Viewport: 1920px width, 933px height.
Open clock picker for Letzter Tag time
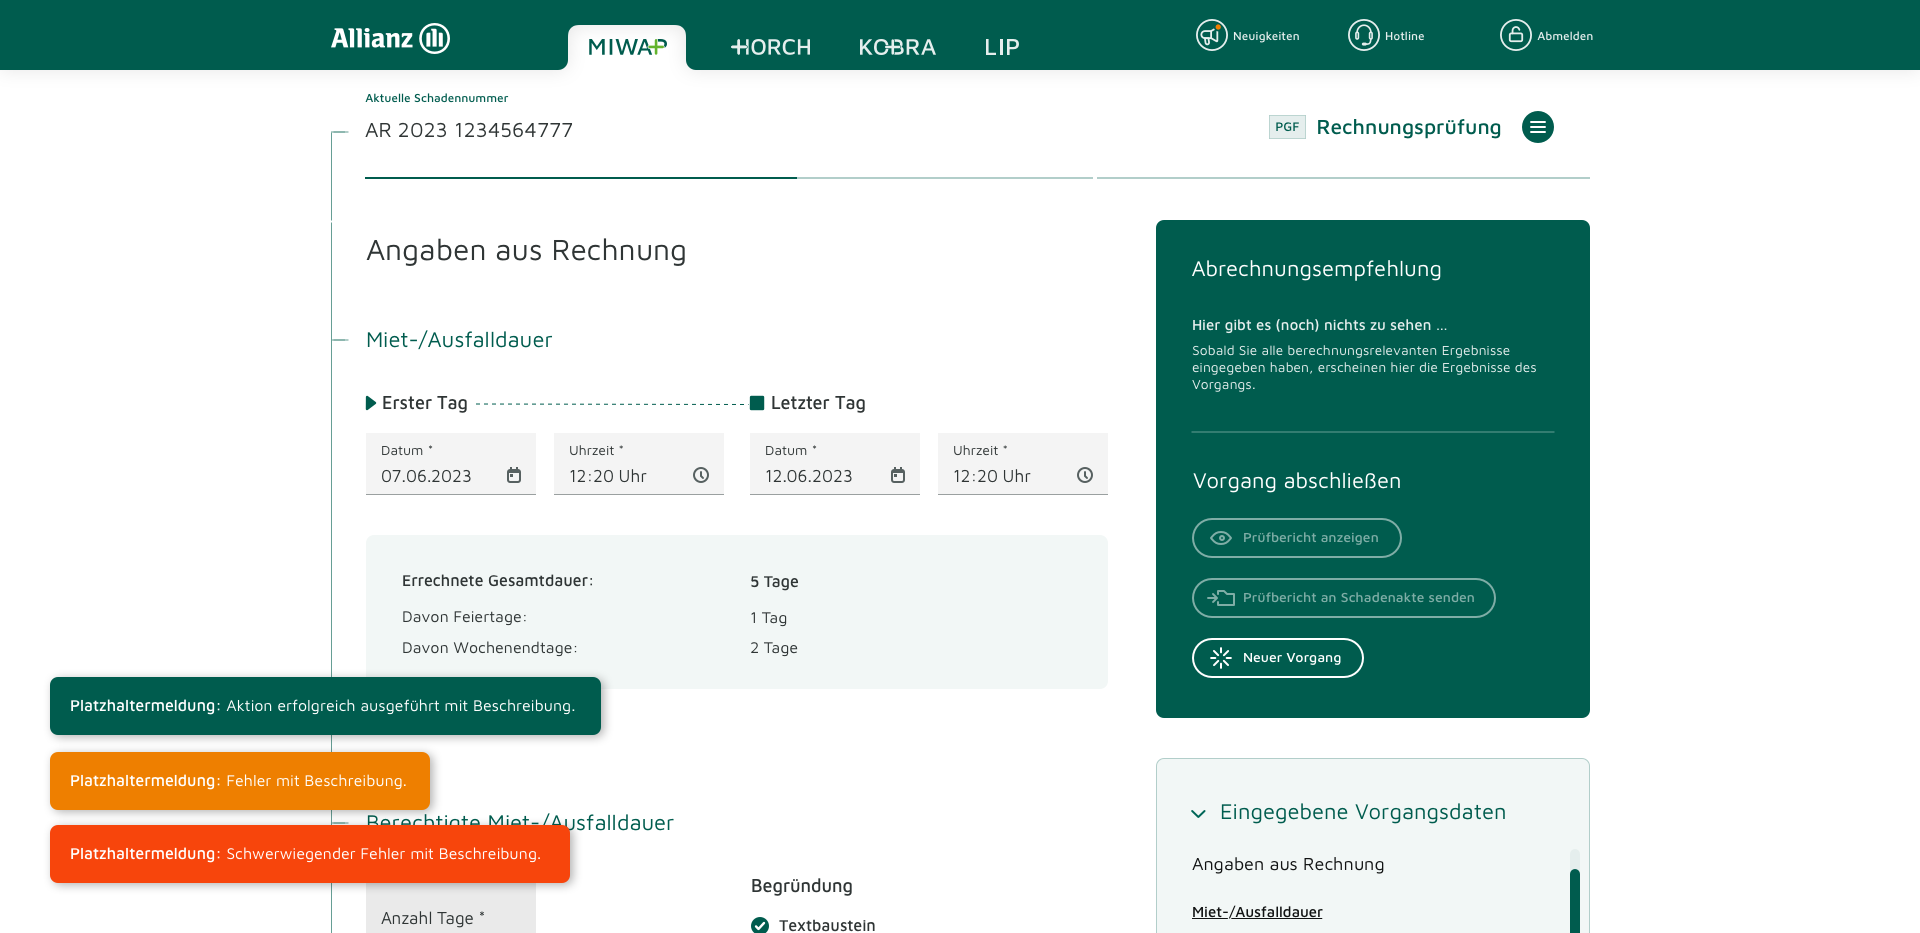click(1085, 476)
